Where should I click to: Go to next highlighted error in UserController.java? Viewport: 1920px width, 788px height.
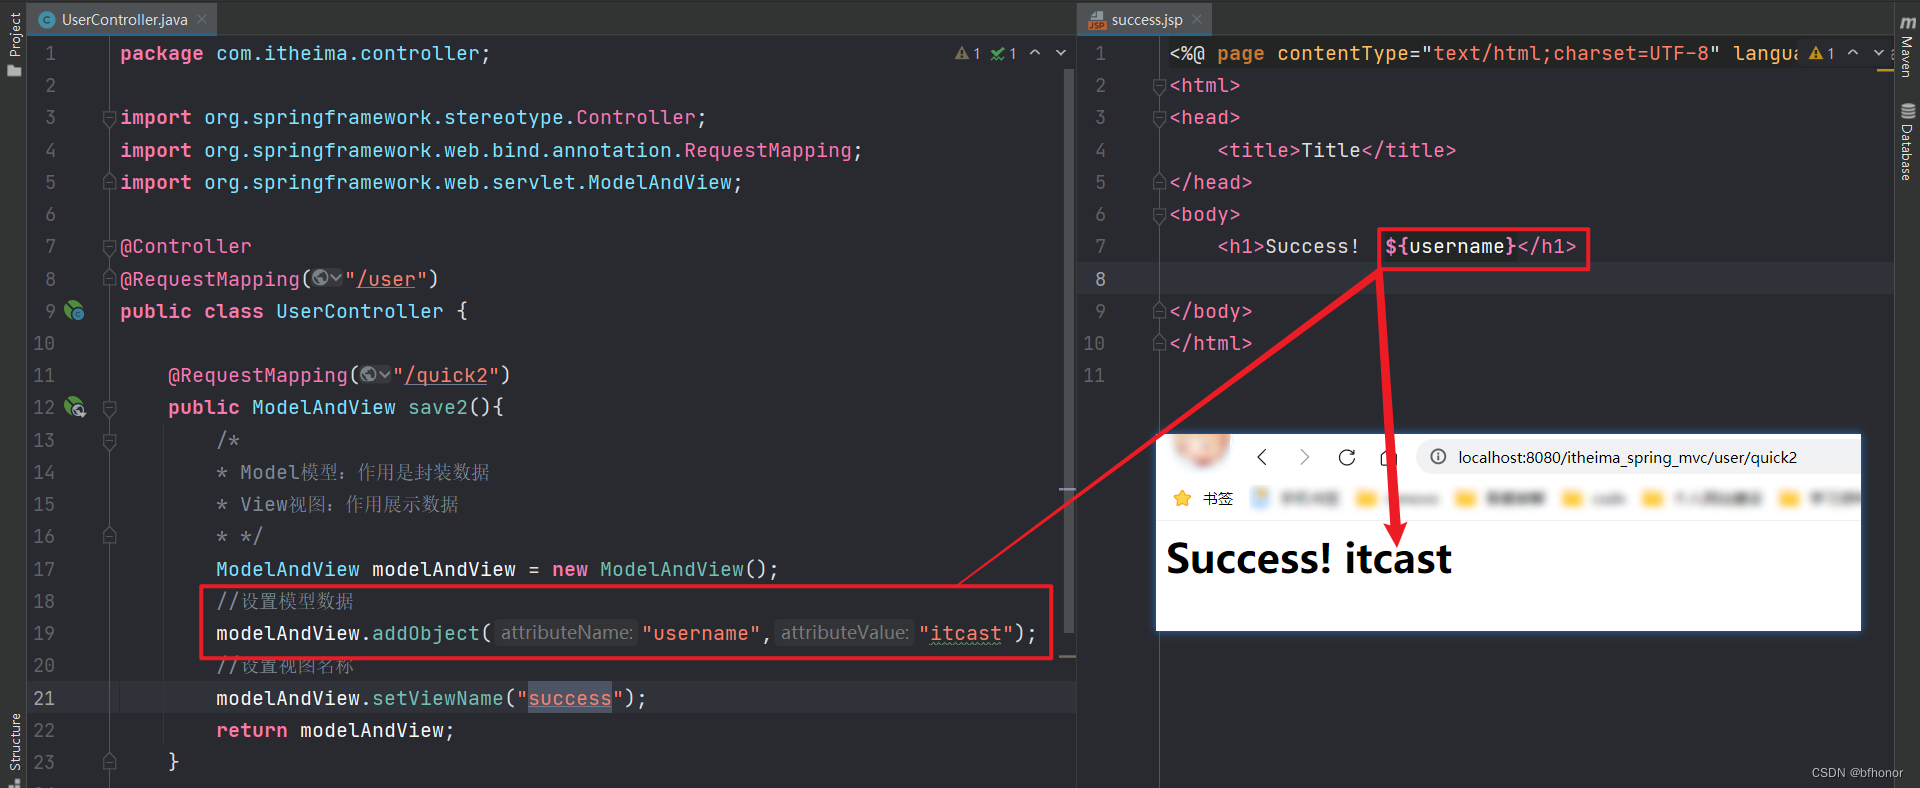[1061, 53]
